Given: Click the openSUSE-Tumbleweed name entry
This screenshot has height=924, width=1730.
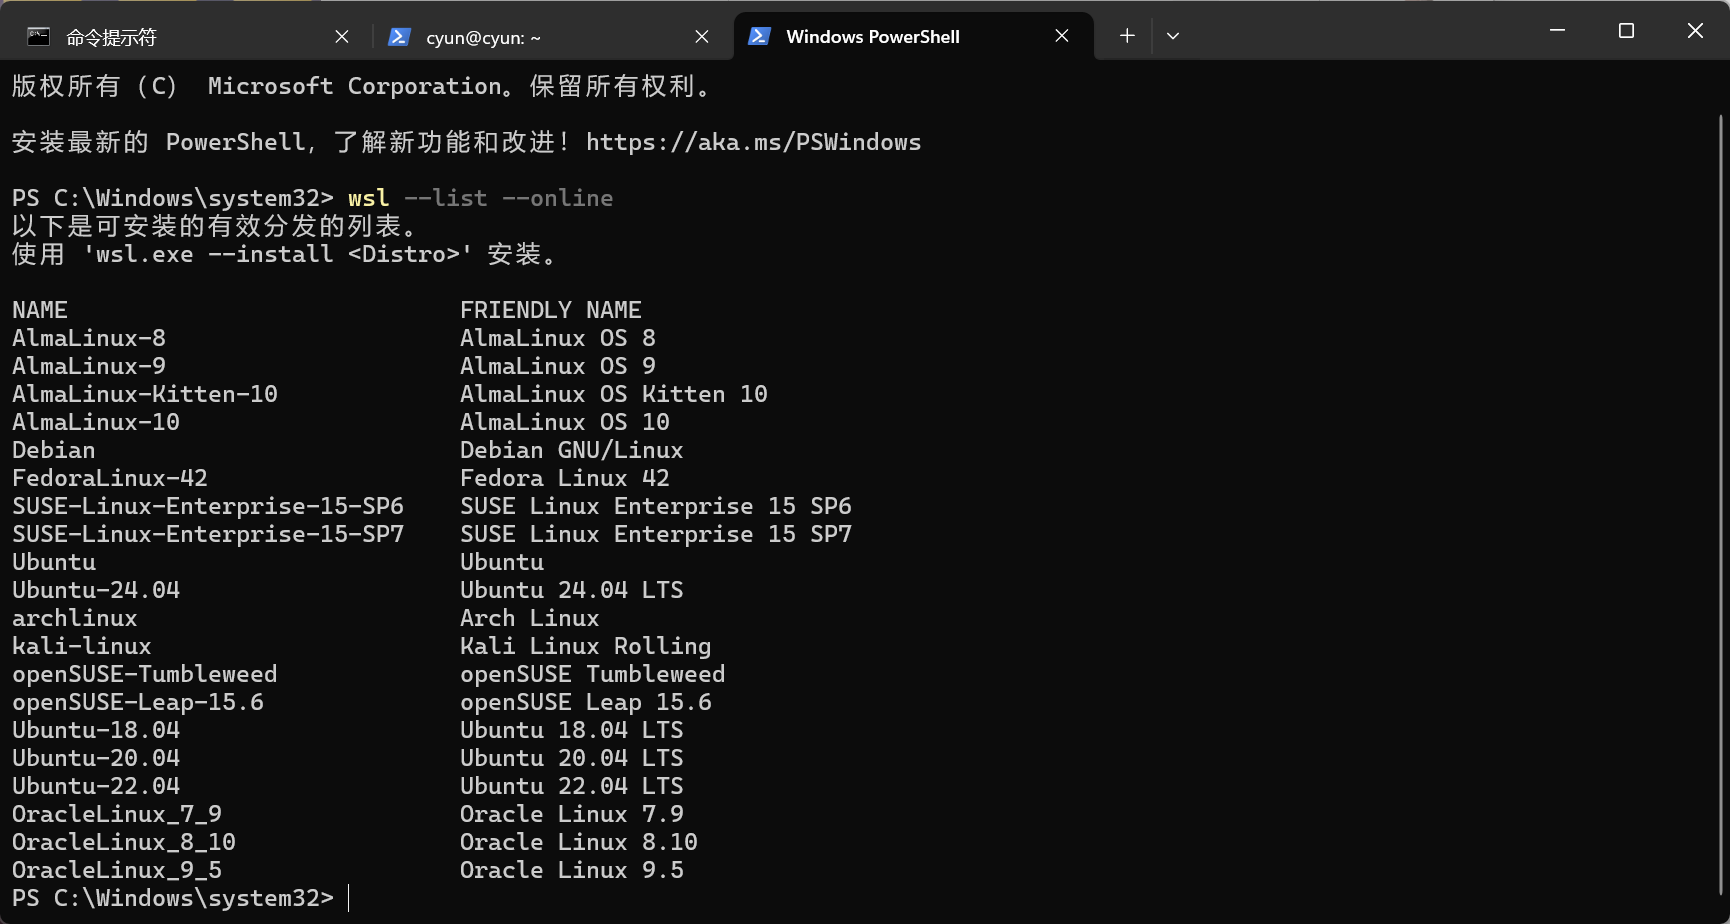Looking at the screenshot, I should tap(145, 674).
